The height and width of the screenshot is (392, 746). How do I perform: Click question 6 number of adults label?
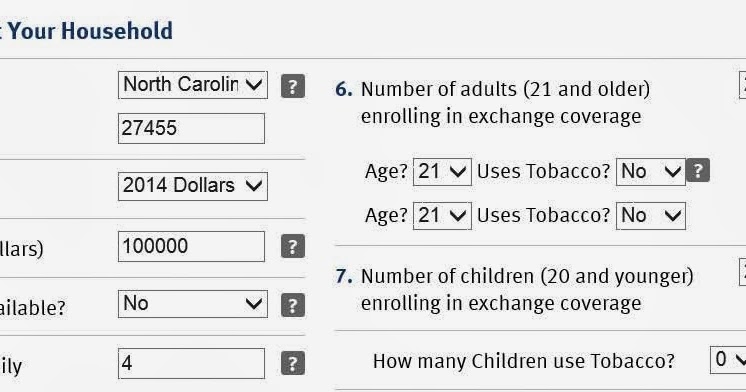(x=505, y=102)
